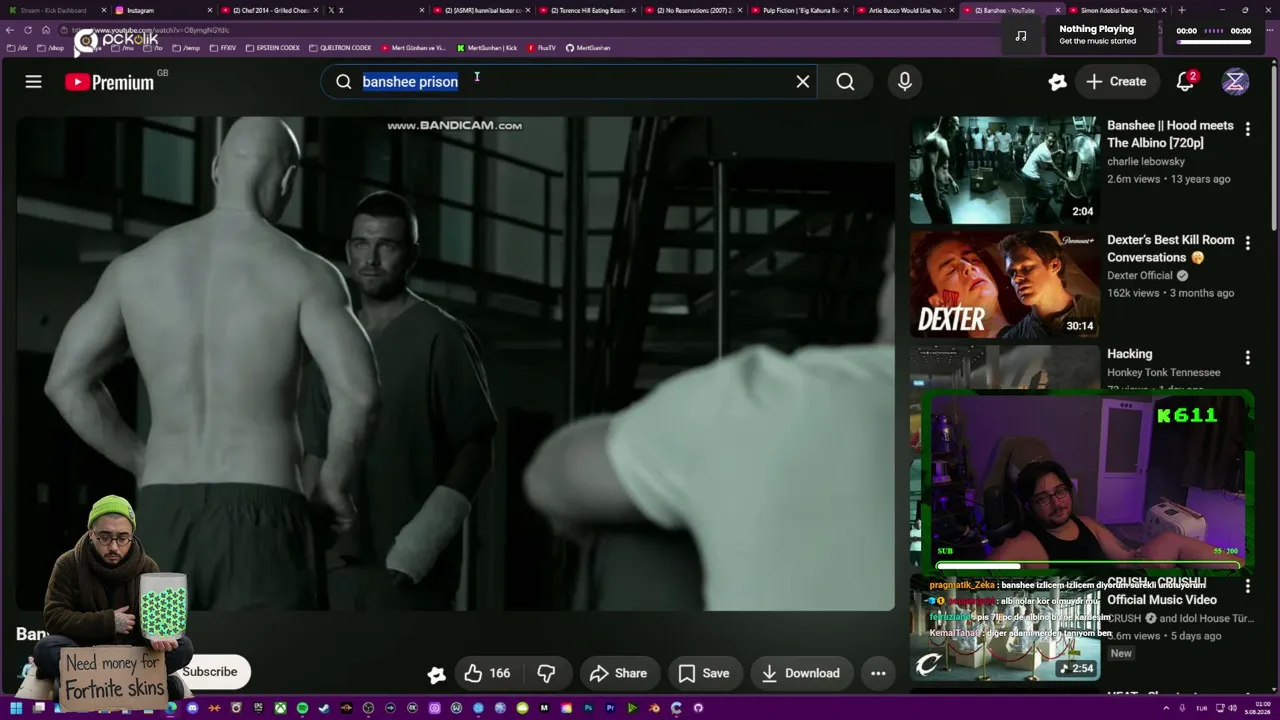1280x720 pixels.
Task: Open 'Dexter's Best Kill Room Conversations' title
Action: [1170, 248]
